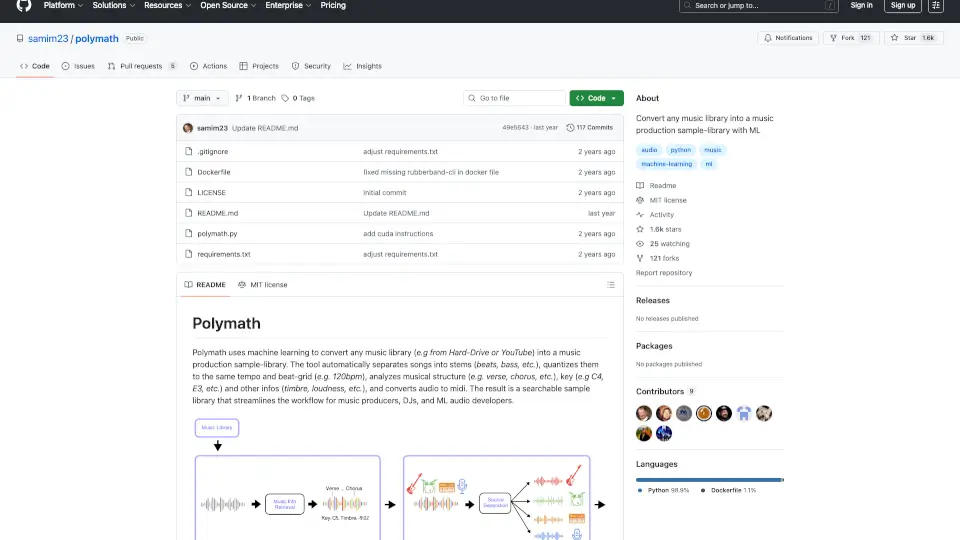Click the Sign up button
This screenshot has width=960, height=540.
click(902, 6)
